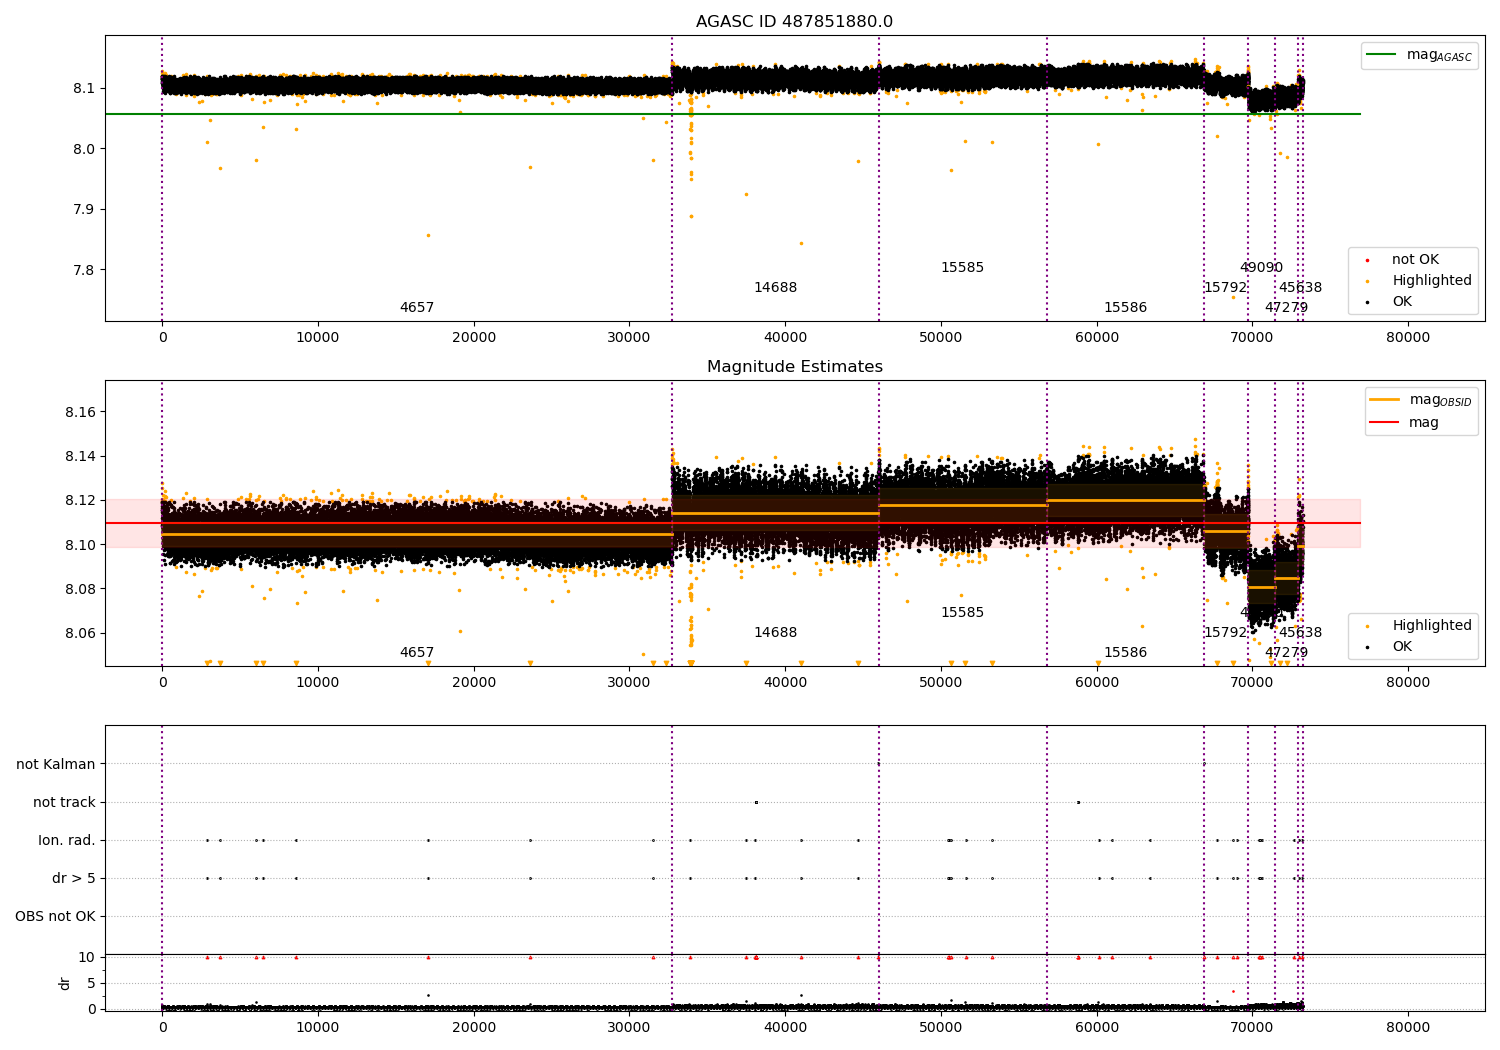Click the 80000 x-axis tick in top plot
Viewport: 1500px width, 1050px height.
[1407, 338]
